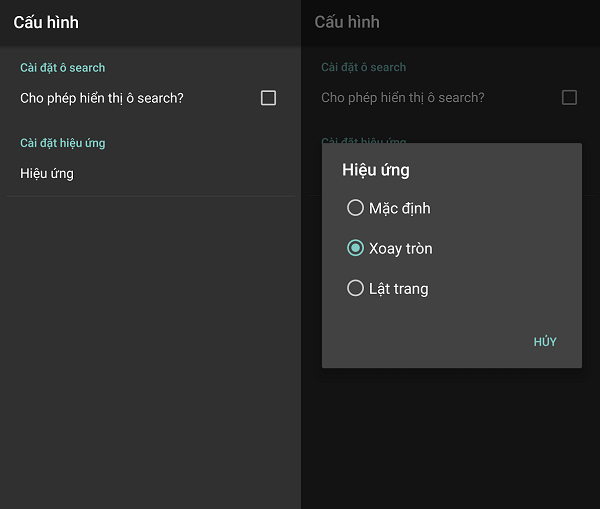Click the dimmed 'Cấu hình' title behind the dialog
Viewport: 600px width, 509px height.
347,22
